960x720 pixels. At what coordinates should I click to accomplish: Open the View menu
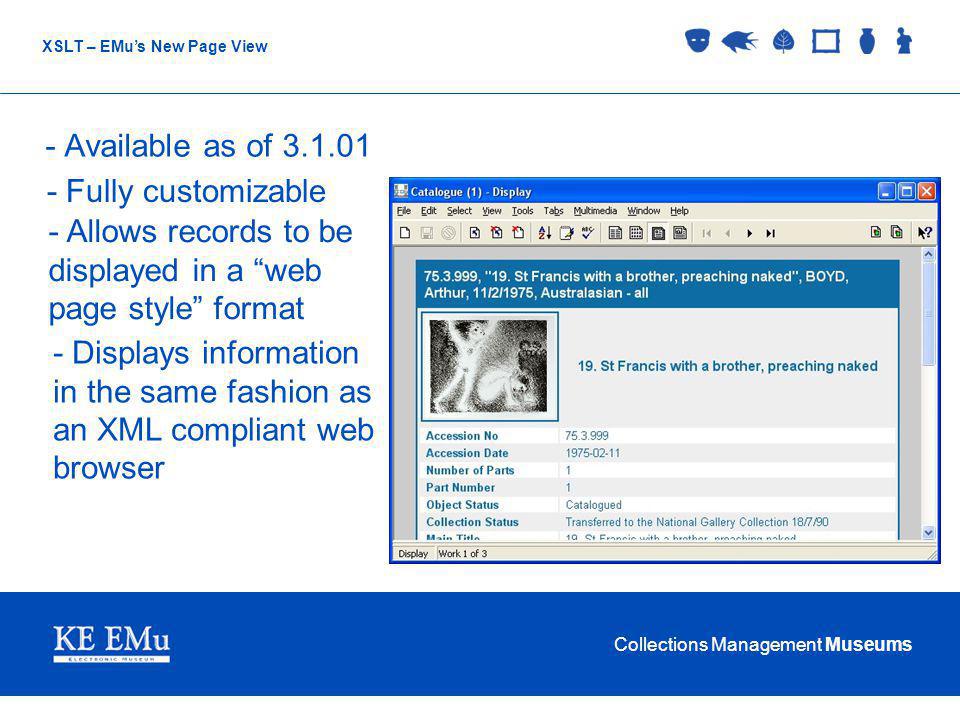tap(492, 211)
